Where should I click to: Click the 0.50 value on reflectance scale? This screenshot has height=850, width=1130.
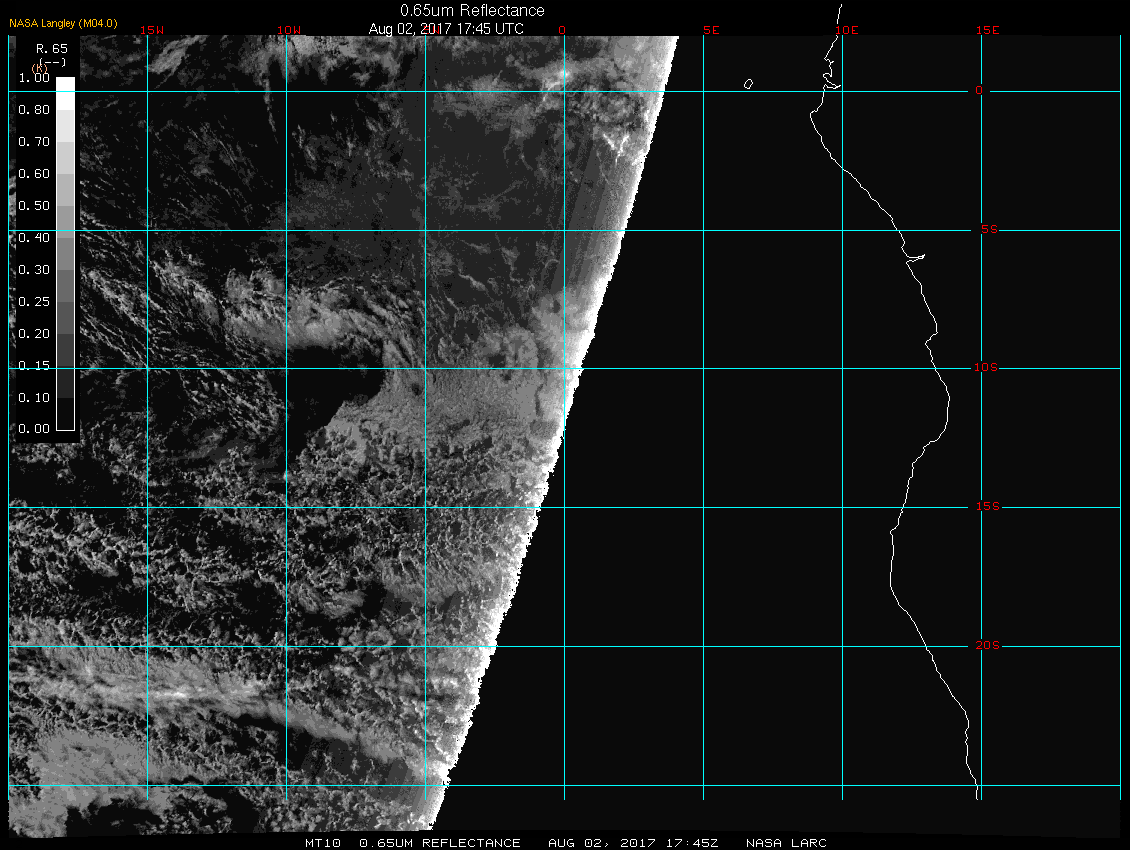[x=34, y=205]
